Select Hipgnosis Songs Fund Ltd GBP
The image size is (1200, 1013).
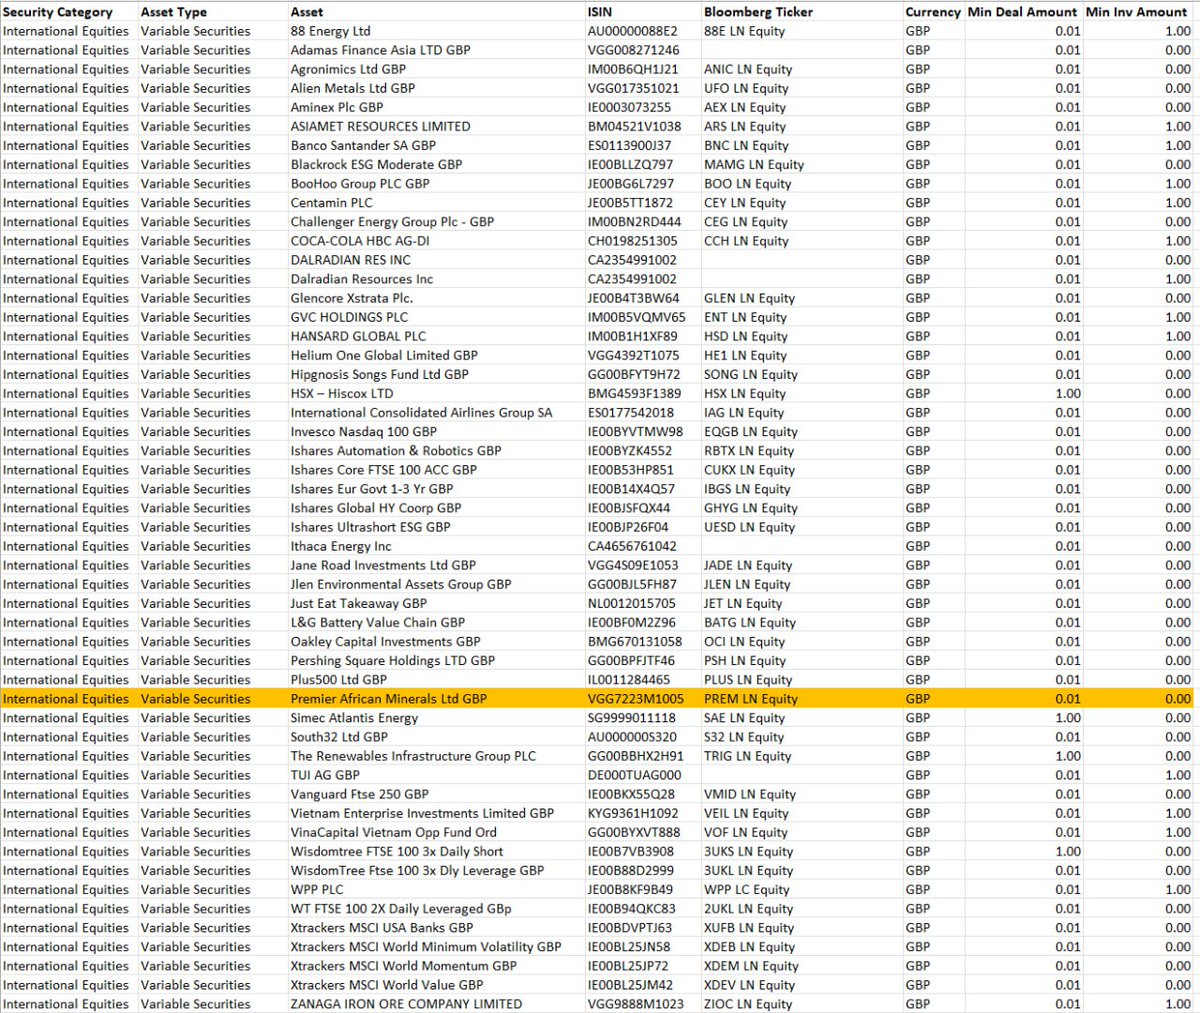(x=380, y=374)
